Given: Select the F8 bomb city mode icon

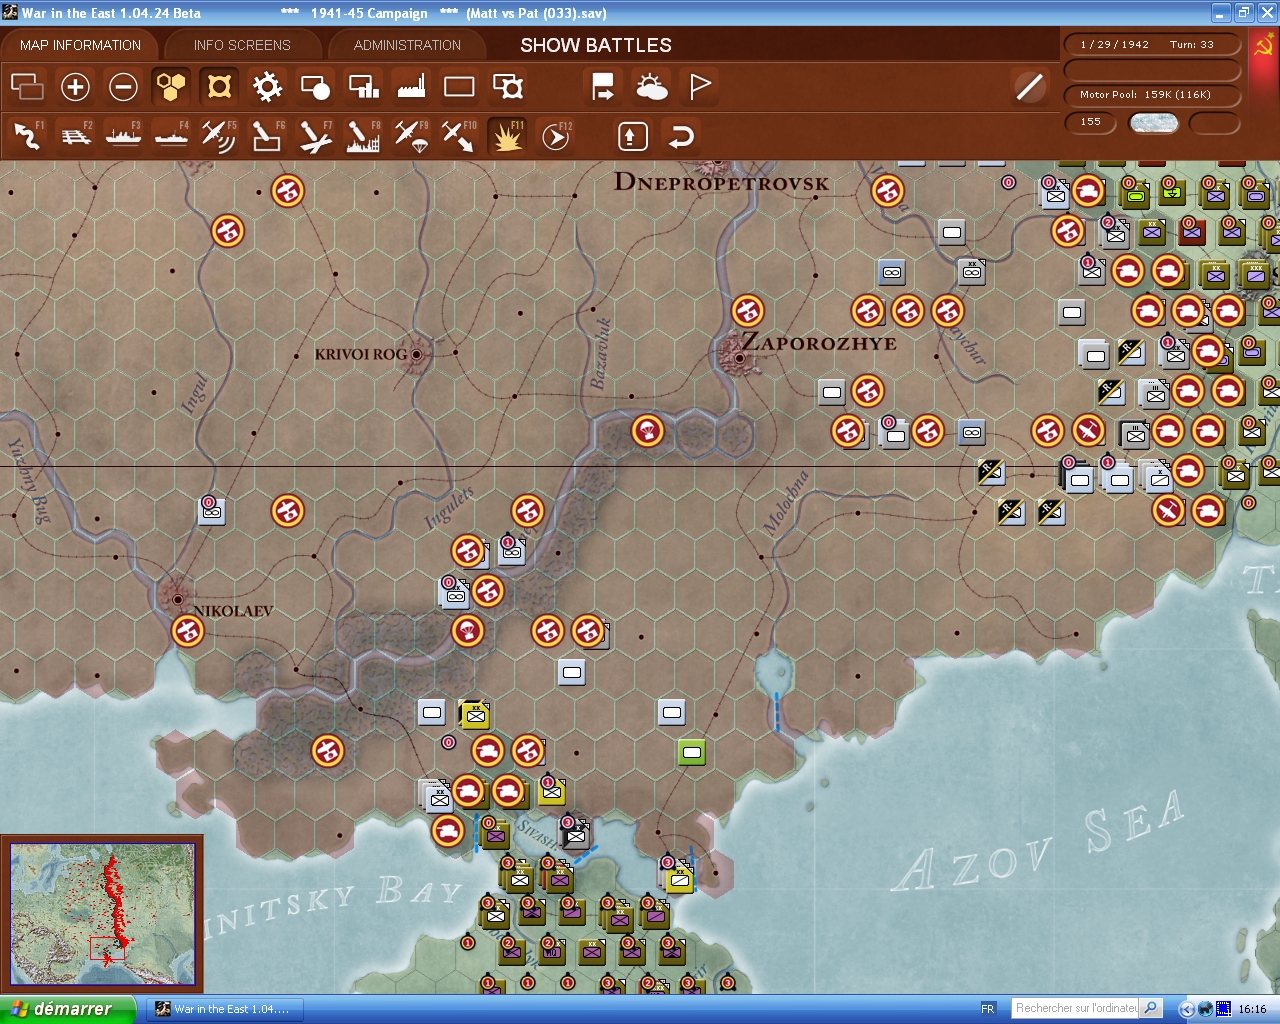Looking at the screenshot, I should 363,136.
